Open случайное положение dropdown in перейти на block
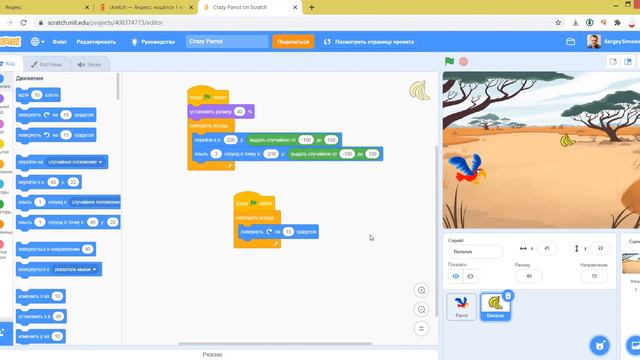The height and width of the screenshot is (360, 640). [x=76, y=162]
